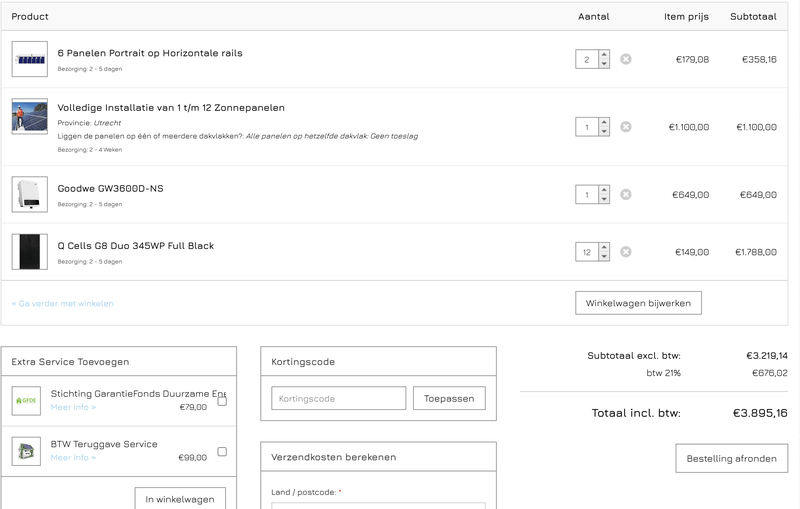The width and height of the screenshot is (800, 509).
Task: Click Subtotaal excl. btw value €3.219,14
Action: [767, 355]
